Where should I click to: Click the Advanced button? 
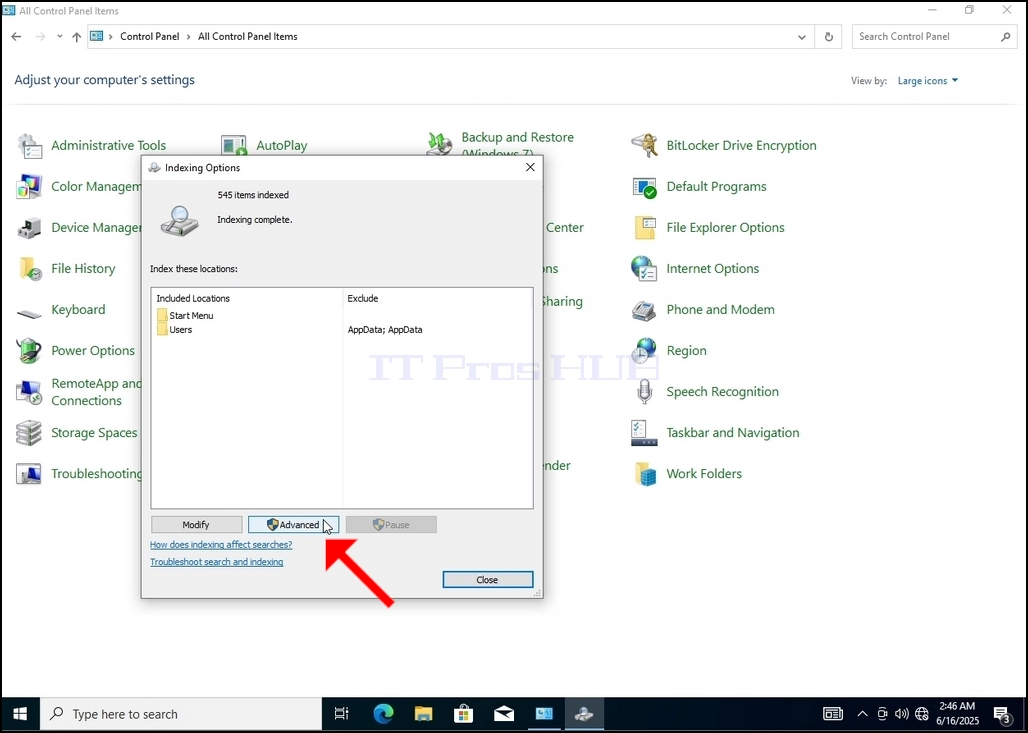point(294,525)
